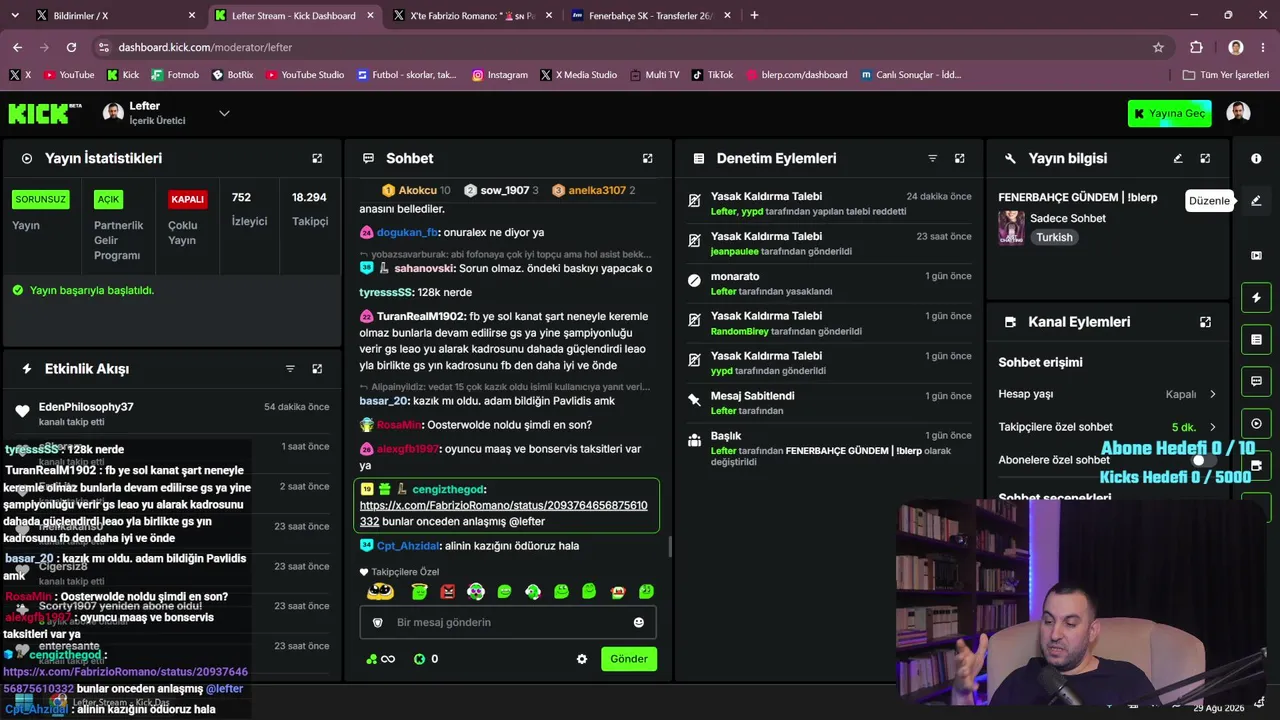Viewport: 1280px width, 720px height.
Task: Pop out the Yayın İstatistikleri panel
Action: (x=317, y=158)
